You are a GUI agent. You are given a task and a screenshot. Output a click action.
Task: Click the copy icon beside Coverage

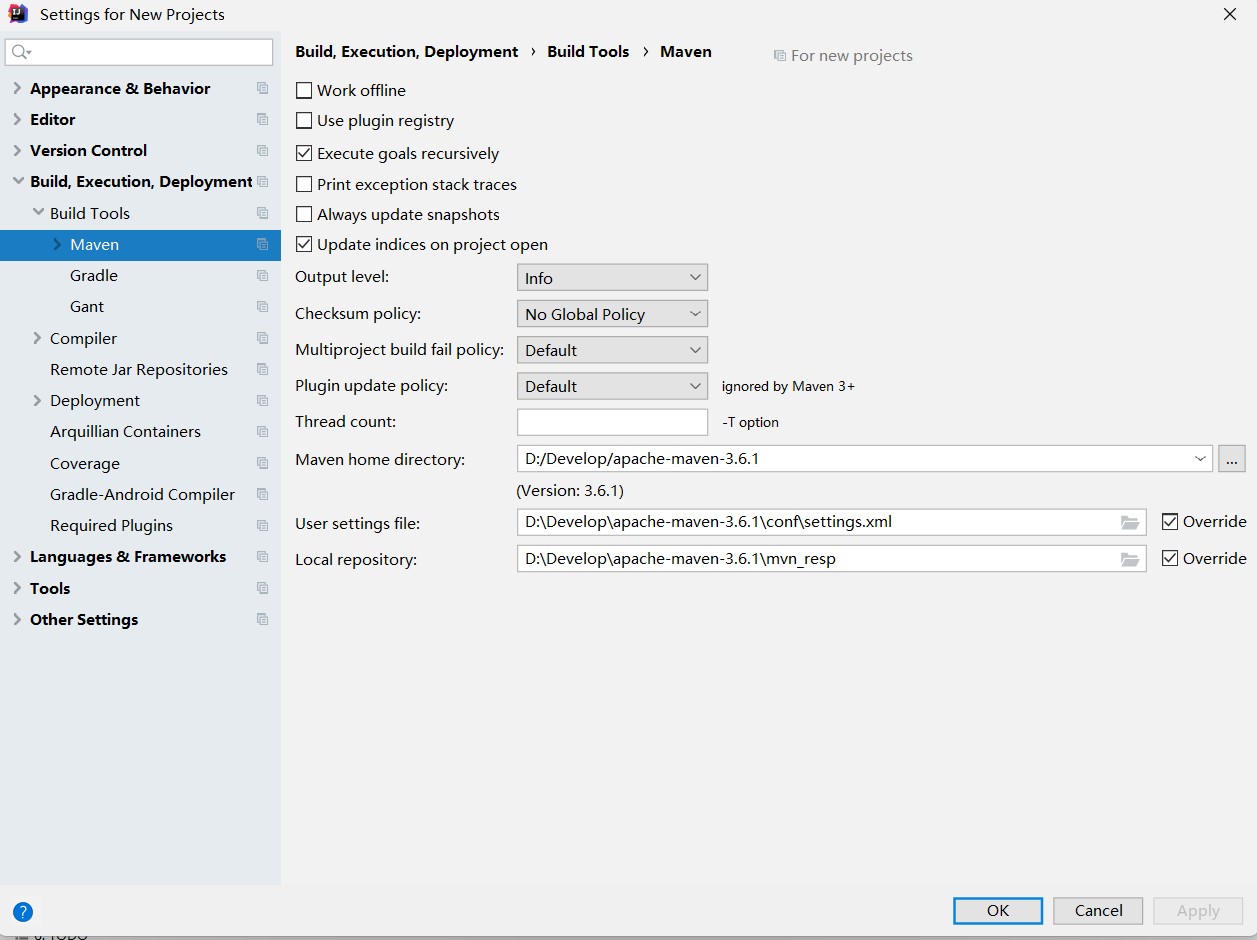coord(263,463)
